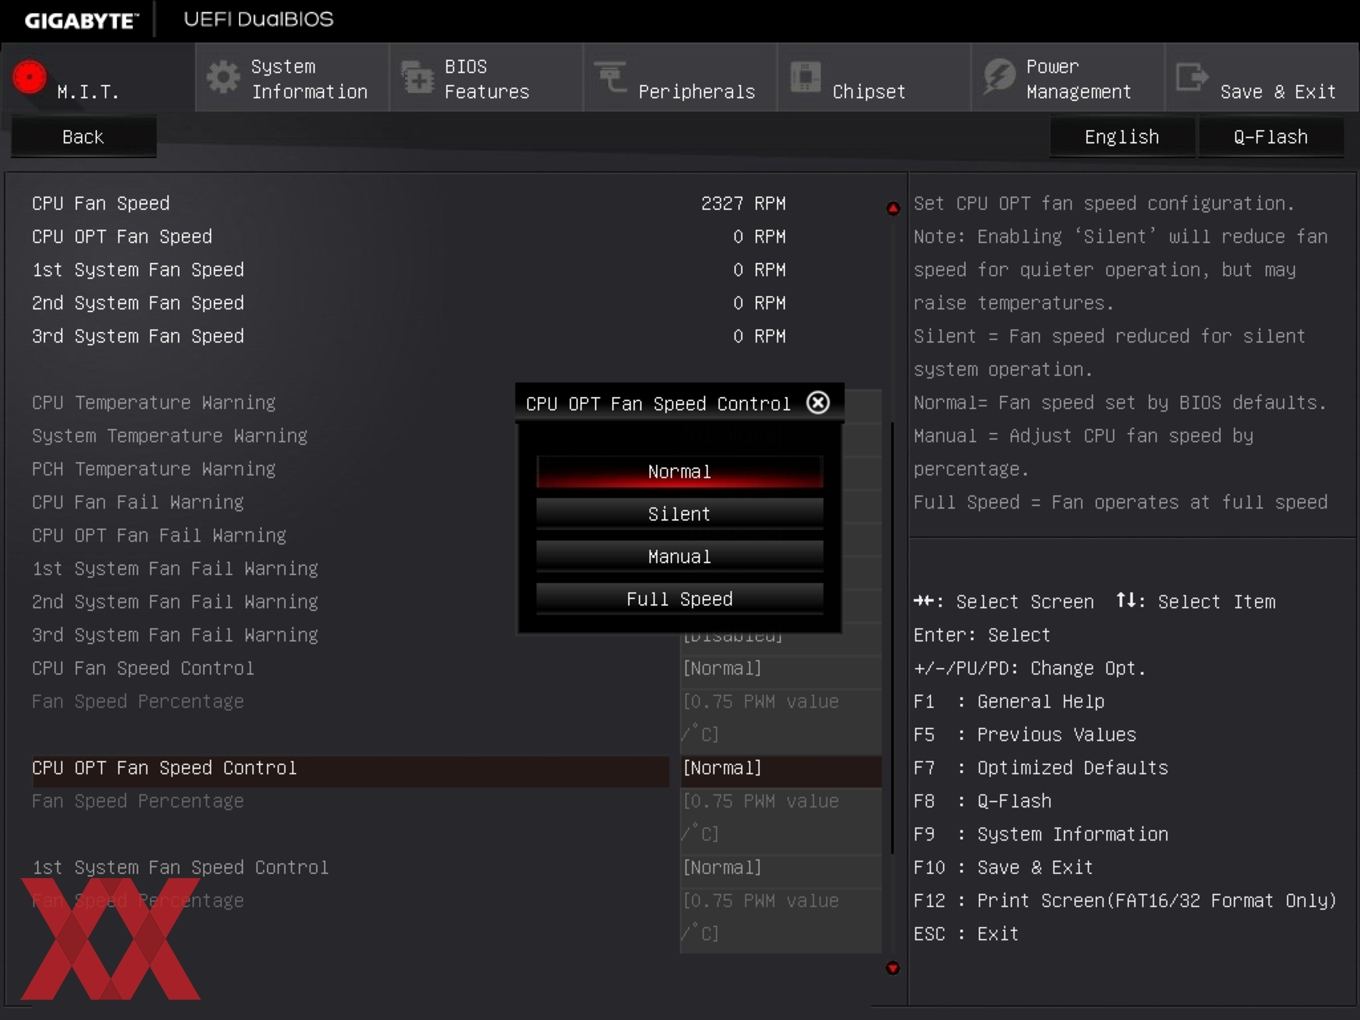Open the System Information tab
The image size is (1360, 1020).
point(292,77)
